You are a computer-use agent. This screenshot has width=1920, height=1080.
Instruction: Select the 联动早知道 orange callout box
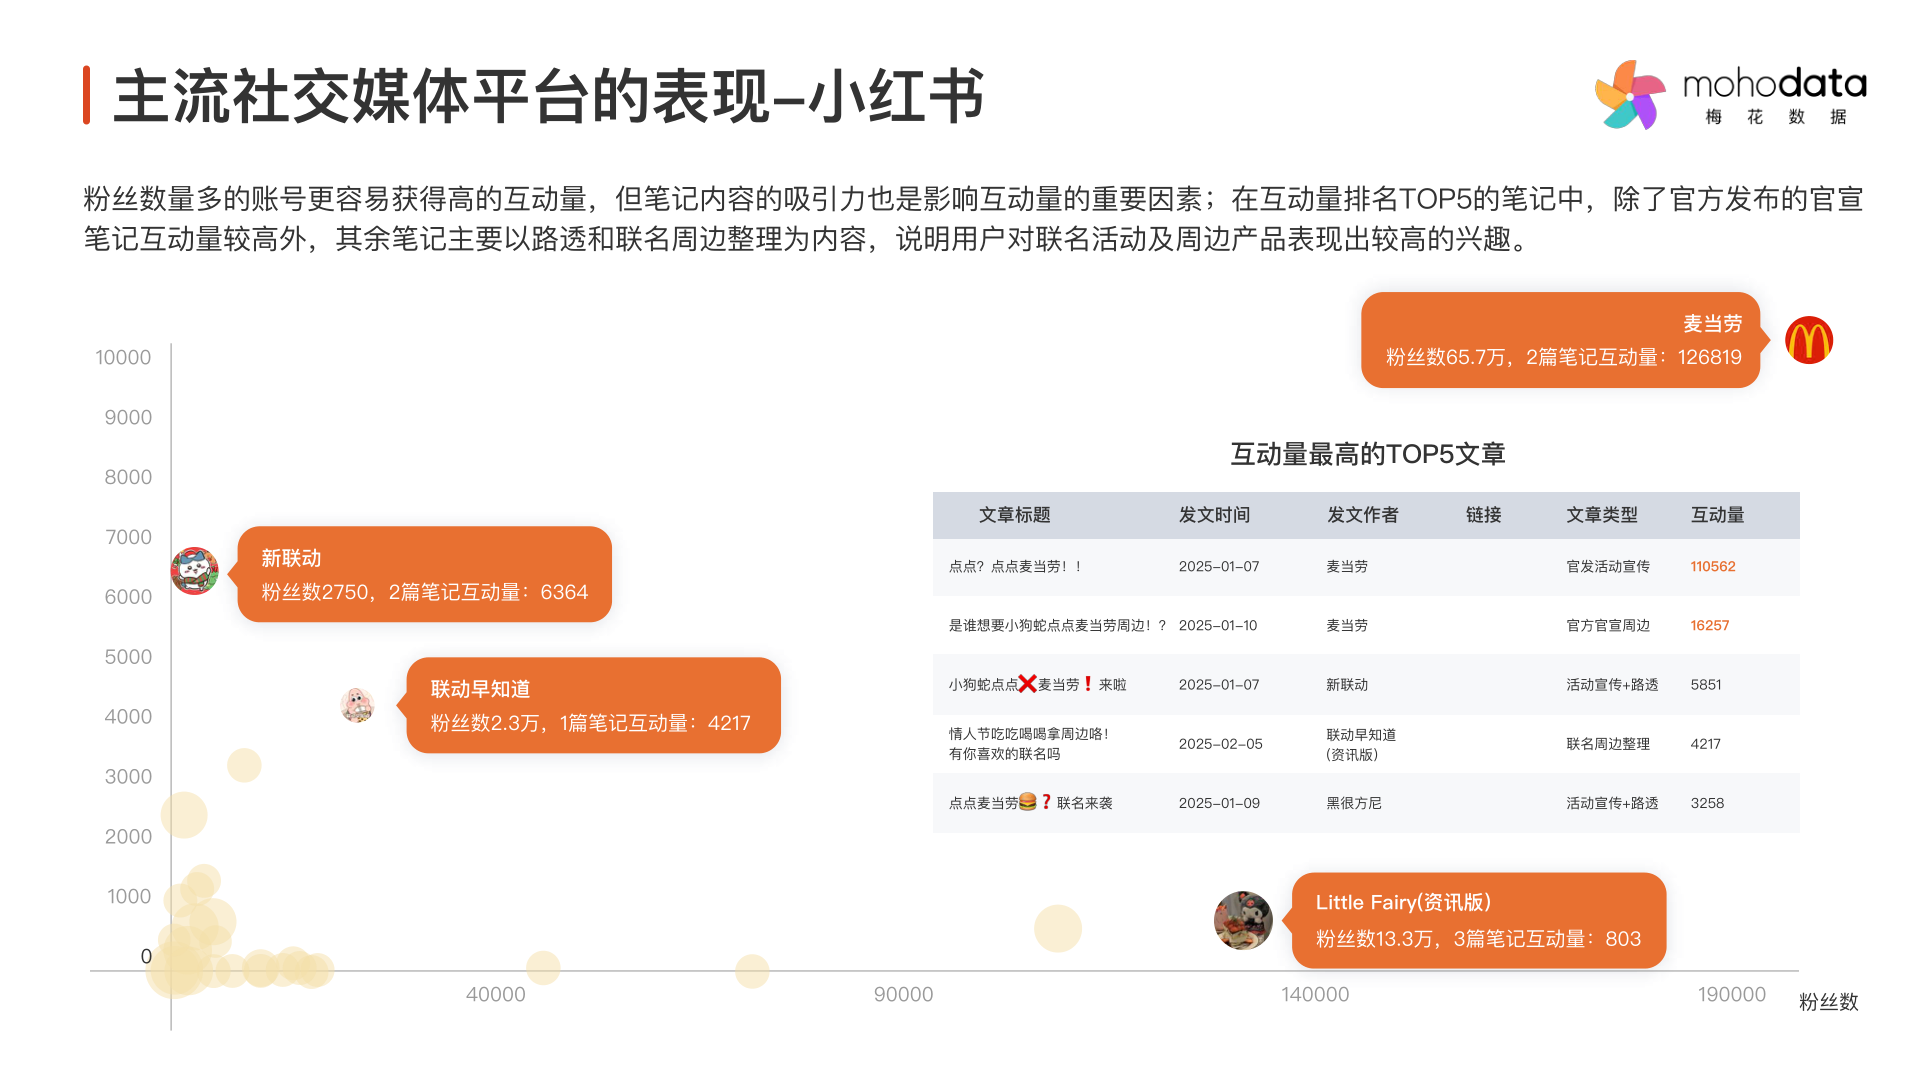(594, 705)
